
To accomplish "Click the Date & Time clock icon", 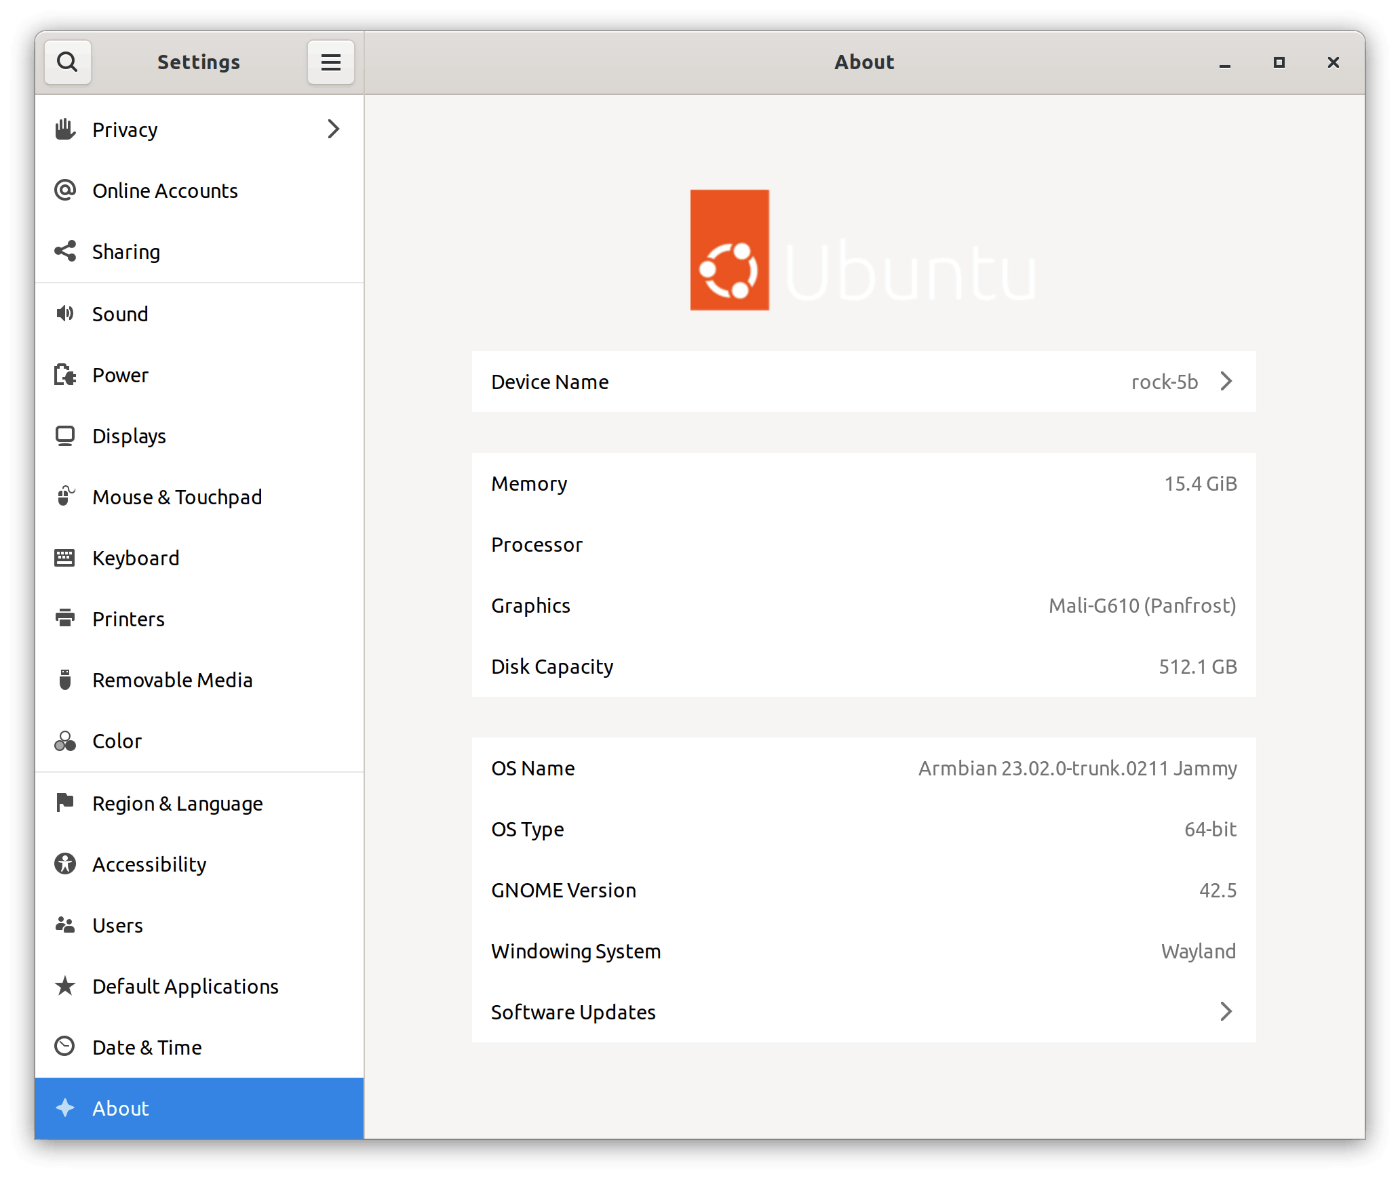I will (x=65, y=1046).
